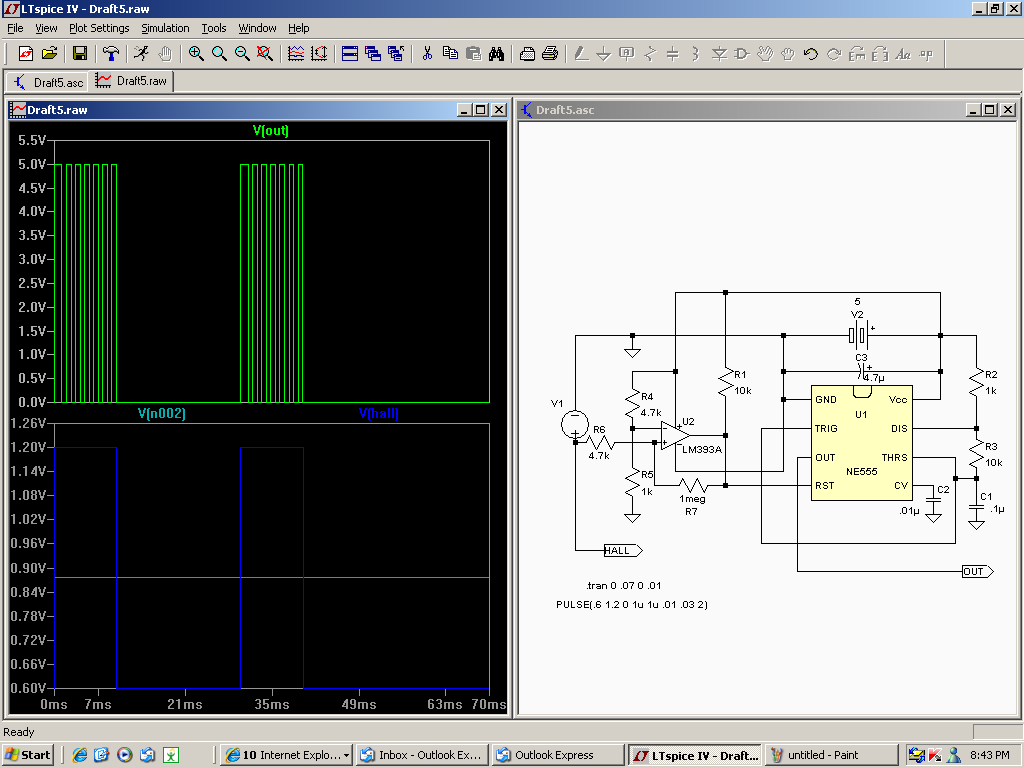
Task: Click the Print Setup icon
Action: 527,54
